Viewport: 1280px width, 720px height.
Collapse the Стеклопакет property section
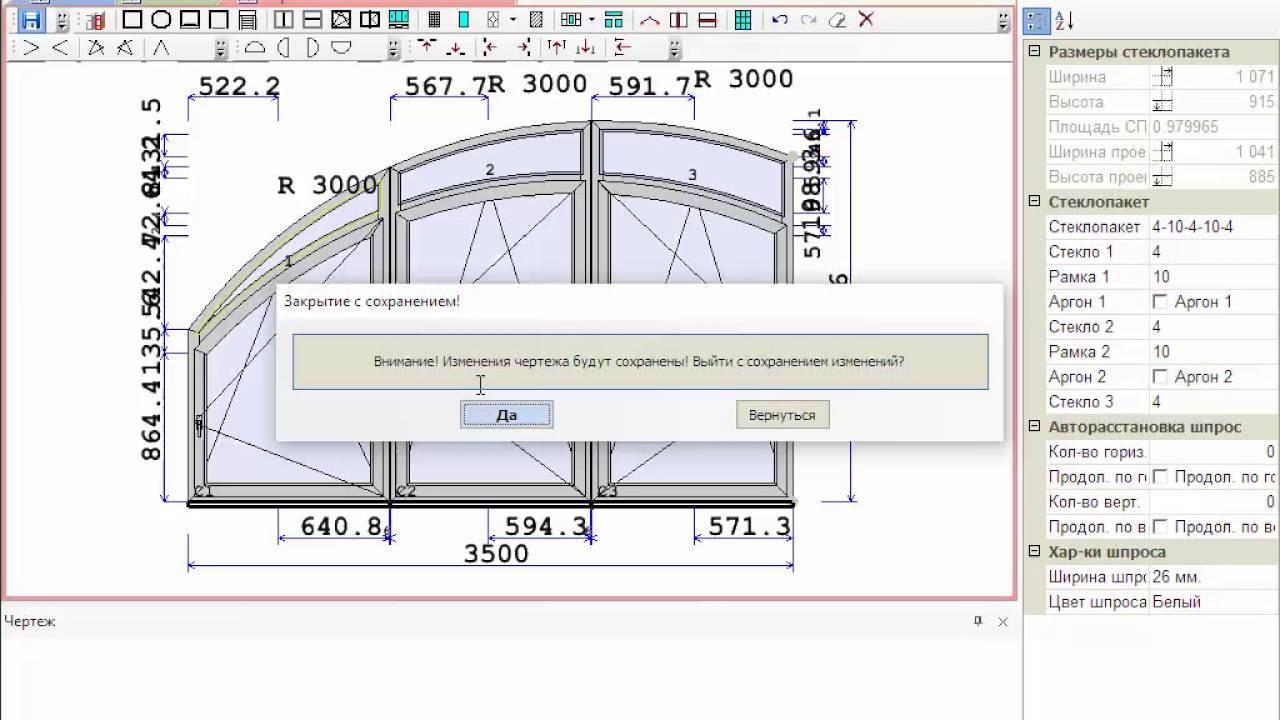(x=1035, y=202)
